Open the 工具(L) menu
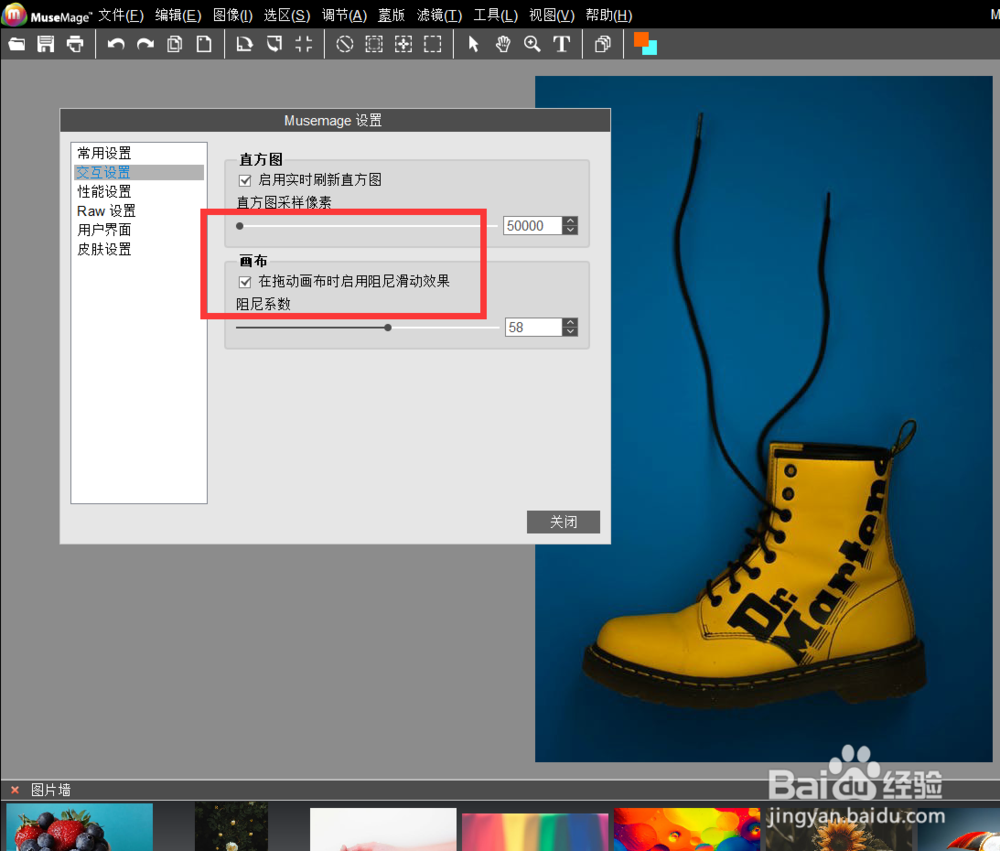 coord(496,15)
